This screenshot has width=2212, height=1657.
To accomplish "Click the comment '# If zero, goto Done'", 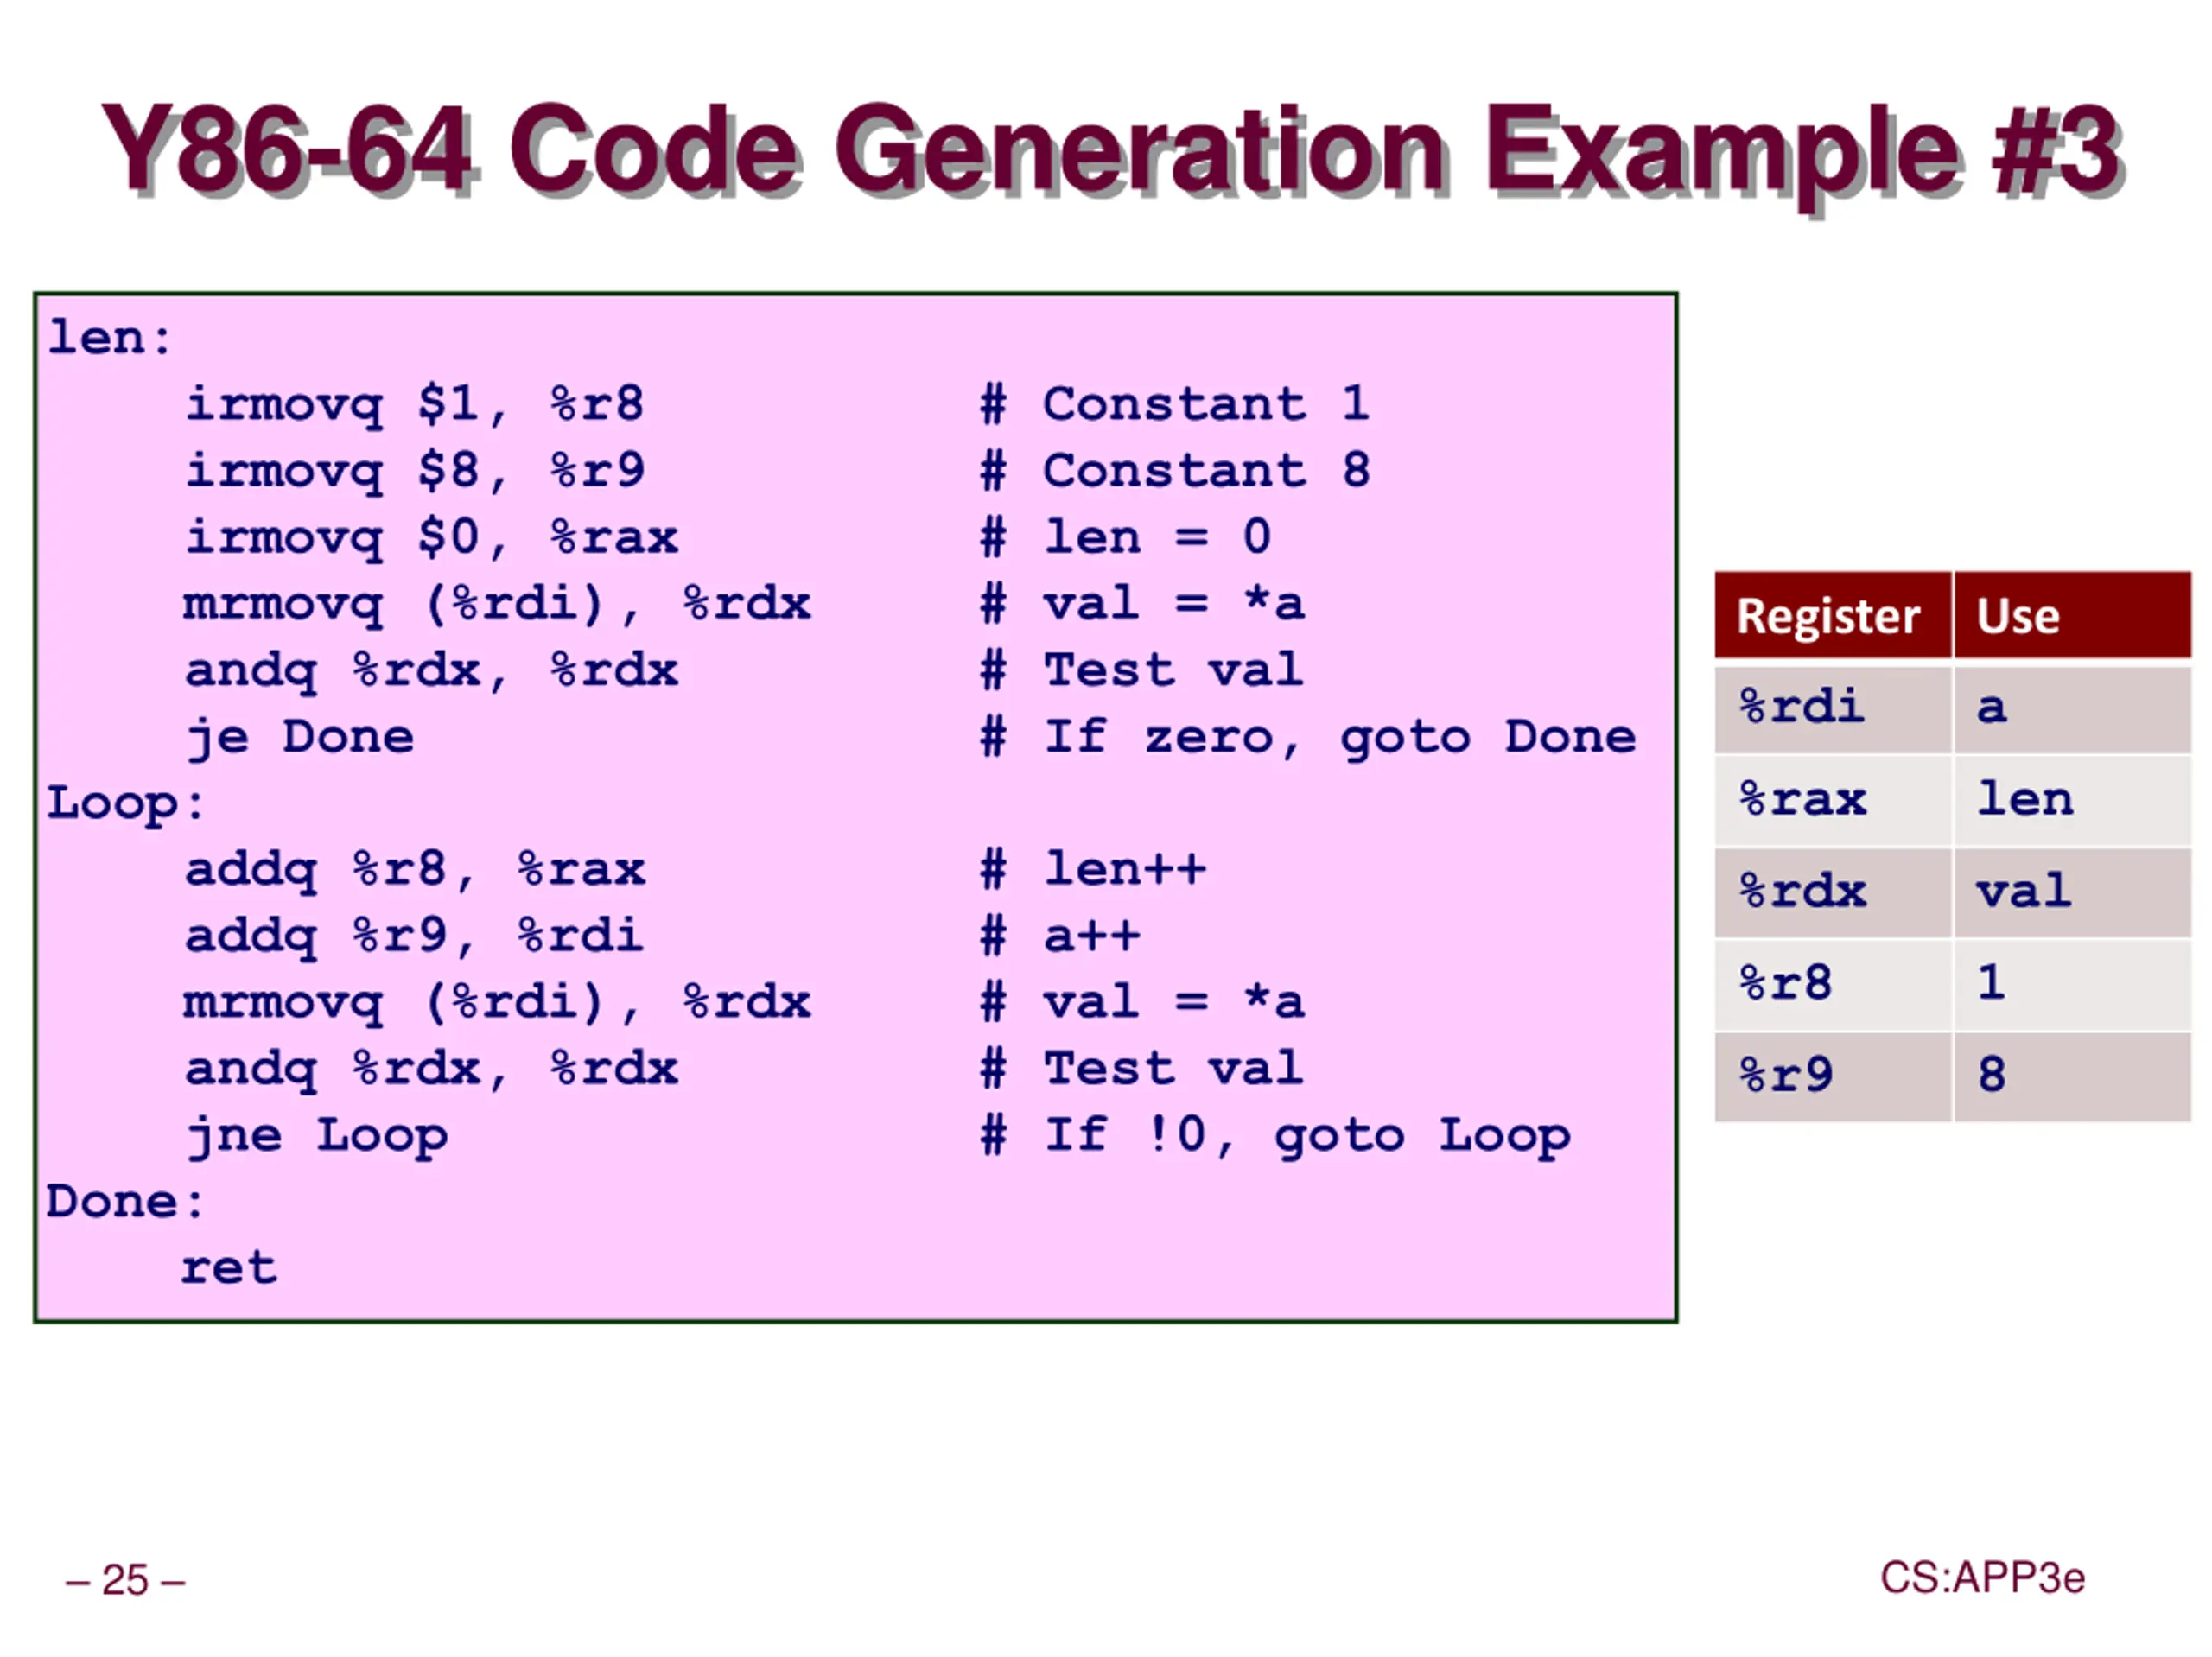I will pos(1308,738).
